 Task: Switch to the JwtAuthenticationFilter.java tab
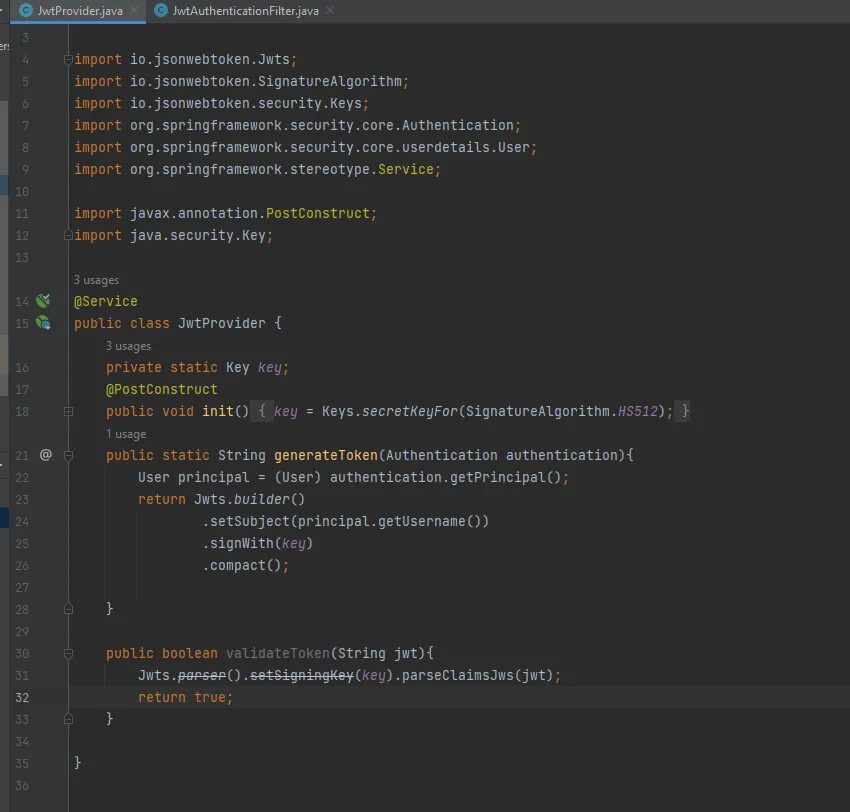pyautogui.click(x=245, y=10)
